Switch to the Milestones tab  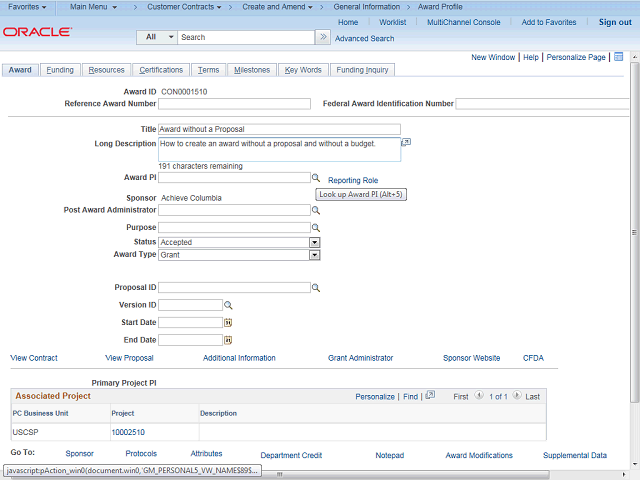252,70
